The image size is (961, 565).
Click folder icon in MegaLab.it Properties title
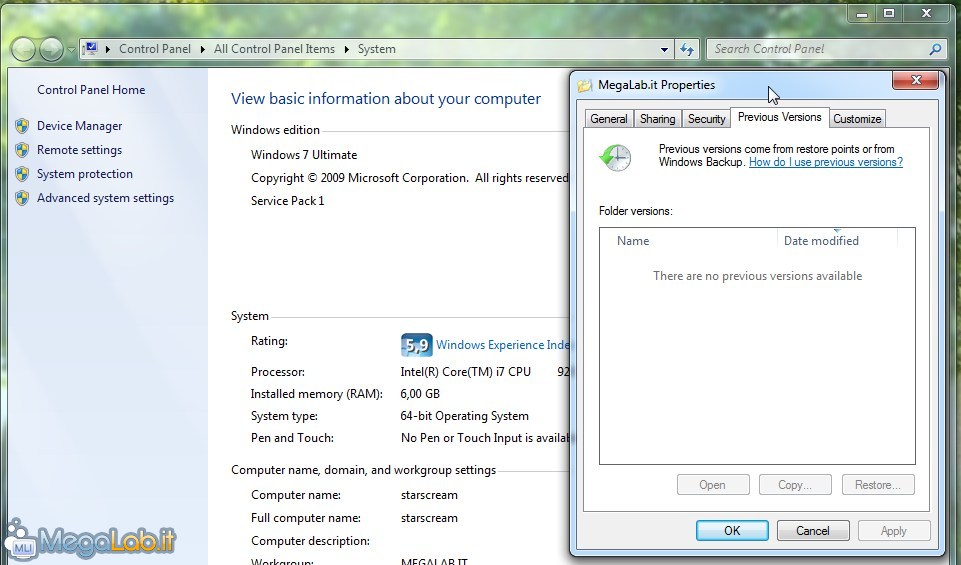tap(585, 85)
